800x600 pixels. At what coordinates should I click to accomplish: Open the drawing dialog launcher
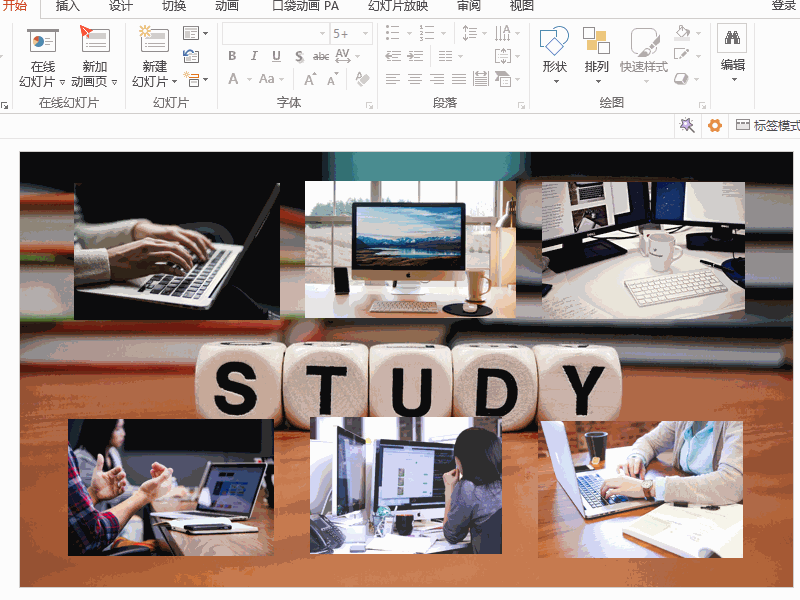point(703,106)
